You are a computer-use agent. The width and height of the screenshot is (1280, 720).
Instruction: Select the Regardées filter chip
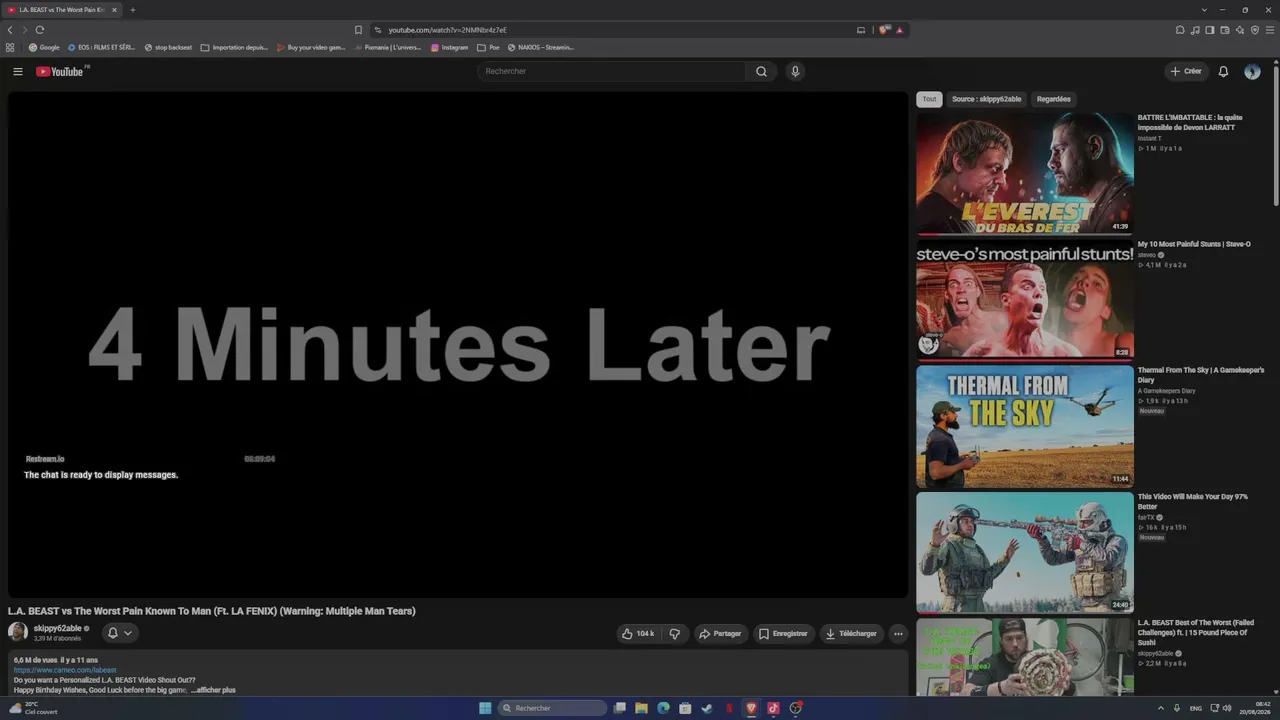click(1054, 99)
